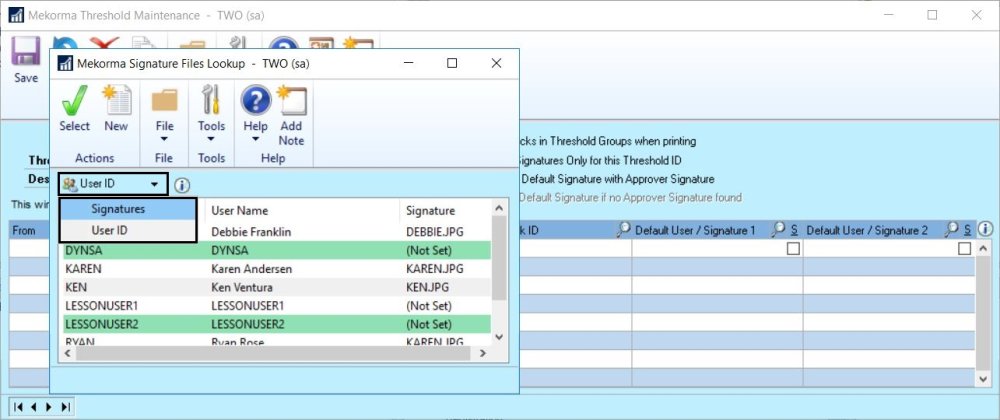Check the Signature 2 checkbox in first row
The width and height of the screenshot is (1000, 420).
coord(965,249)
